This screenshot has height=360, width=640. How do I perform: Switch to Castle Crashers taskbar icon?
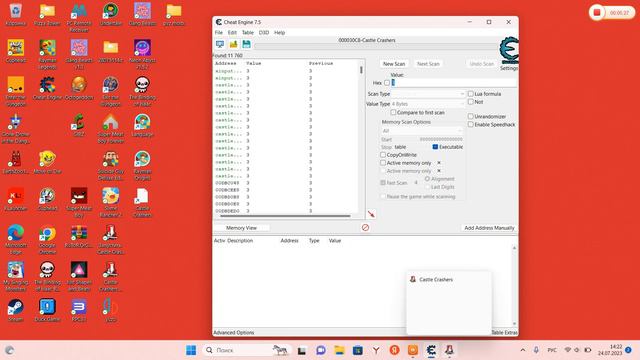449,350
